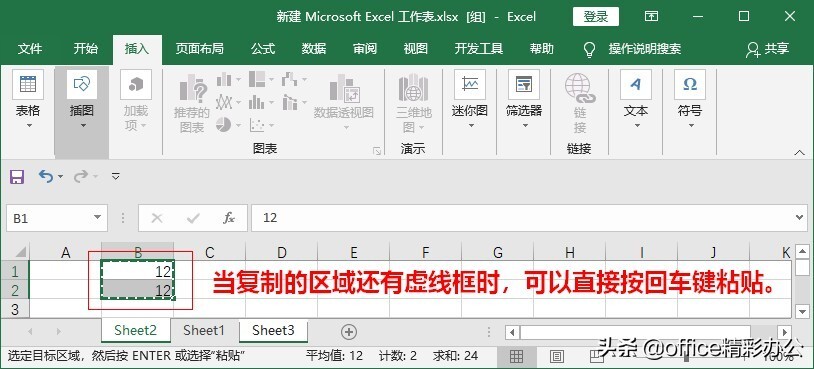Open the 文件 (File) tab
This screenshot has height=369, width=814.
(x=30, y=49)
